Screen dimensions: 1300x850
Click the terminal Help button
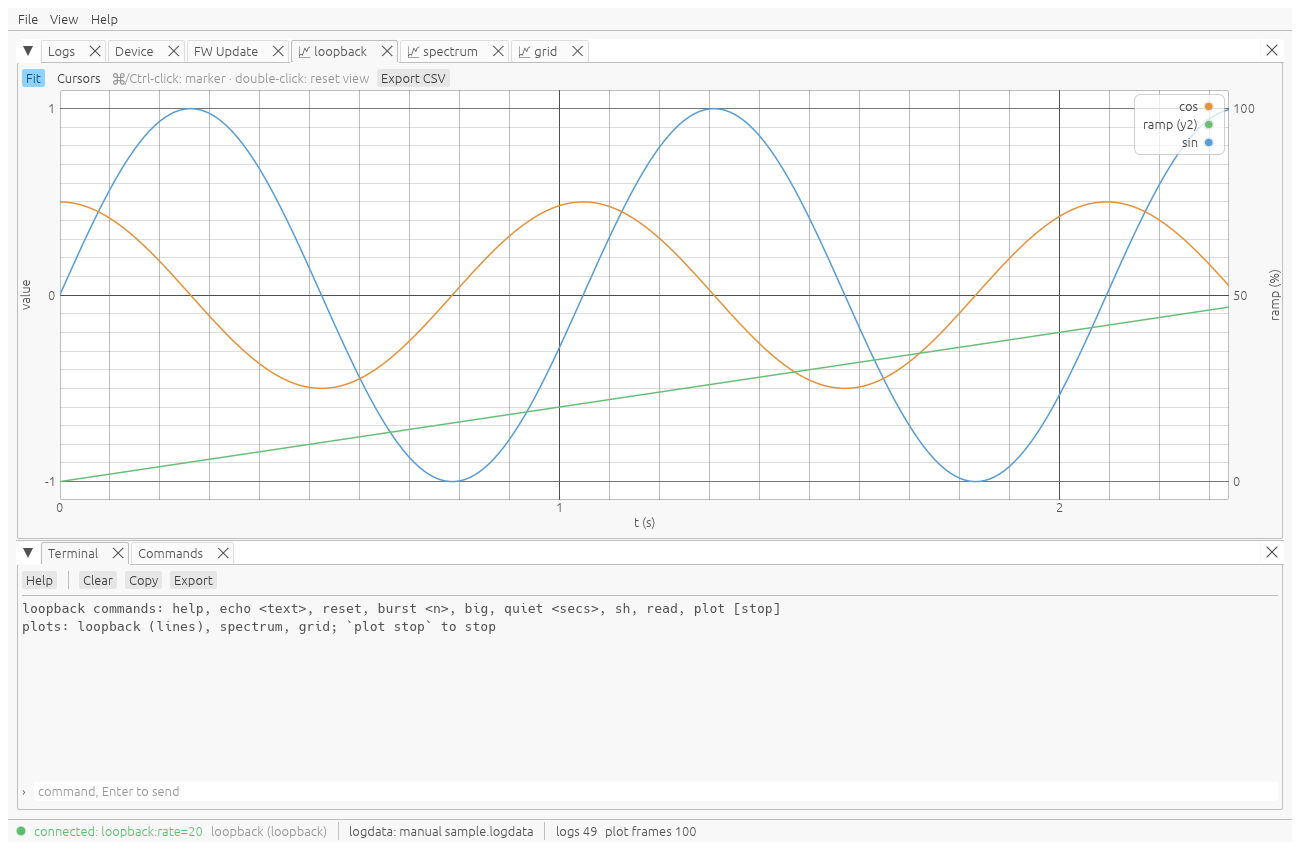pyautogui.click(x=39, y=580)
